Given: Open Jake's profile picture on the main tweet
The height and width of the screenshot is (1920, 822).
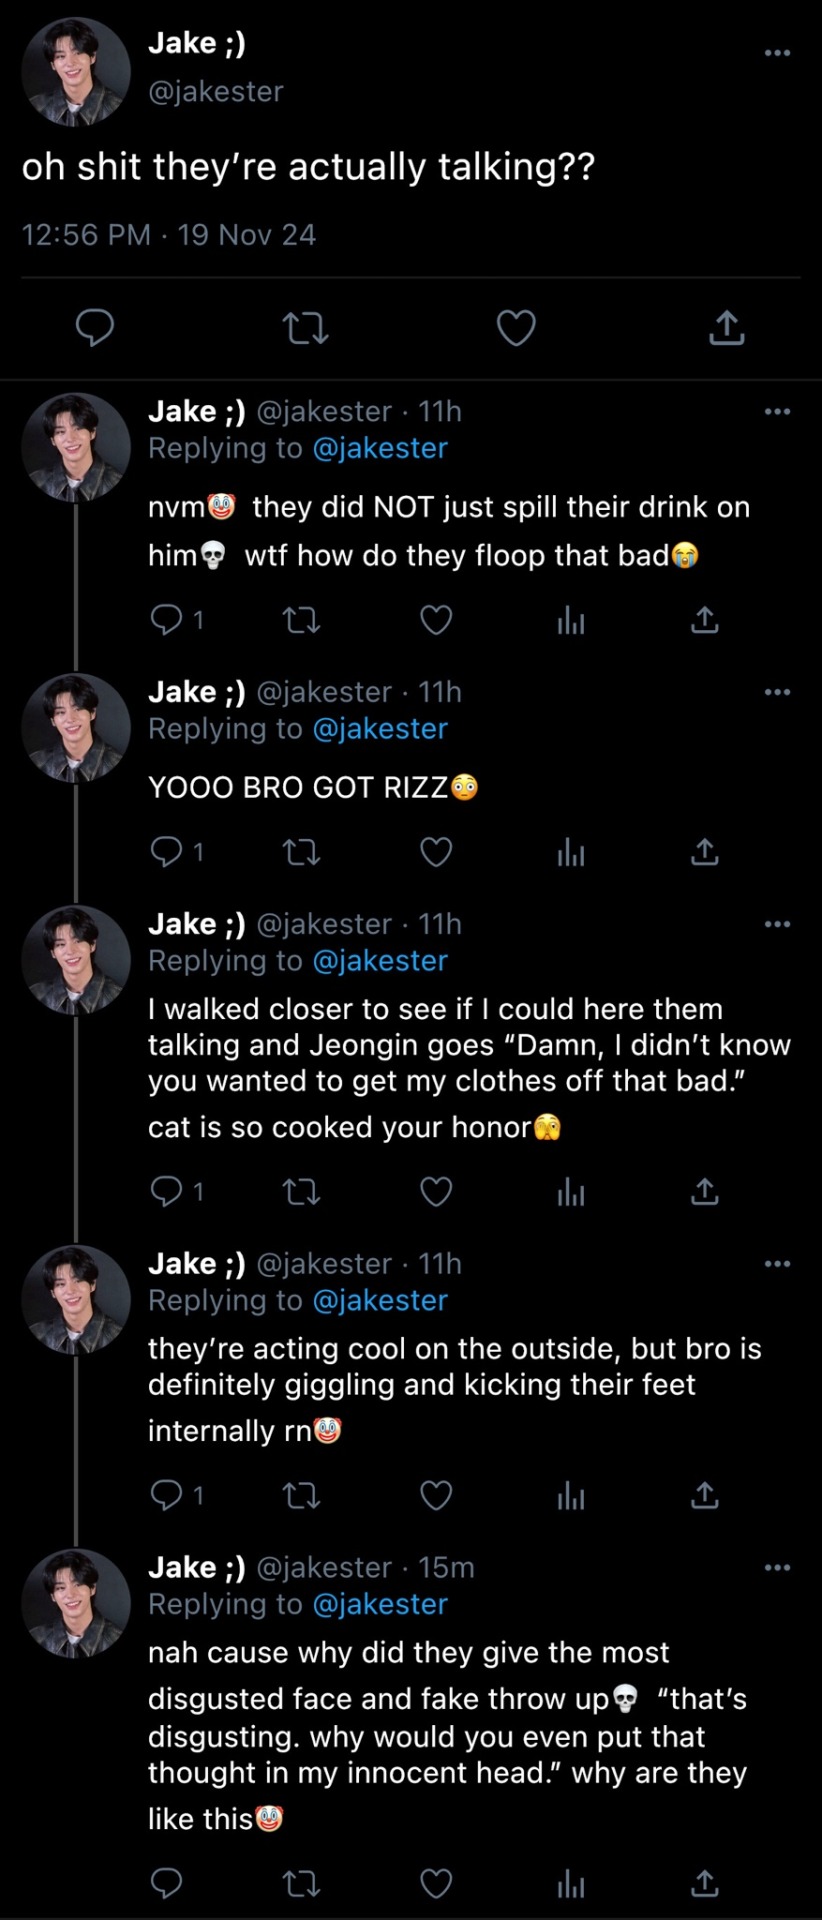Looking at the screenshot, I should [x=76, y=72].
